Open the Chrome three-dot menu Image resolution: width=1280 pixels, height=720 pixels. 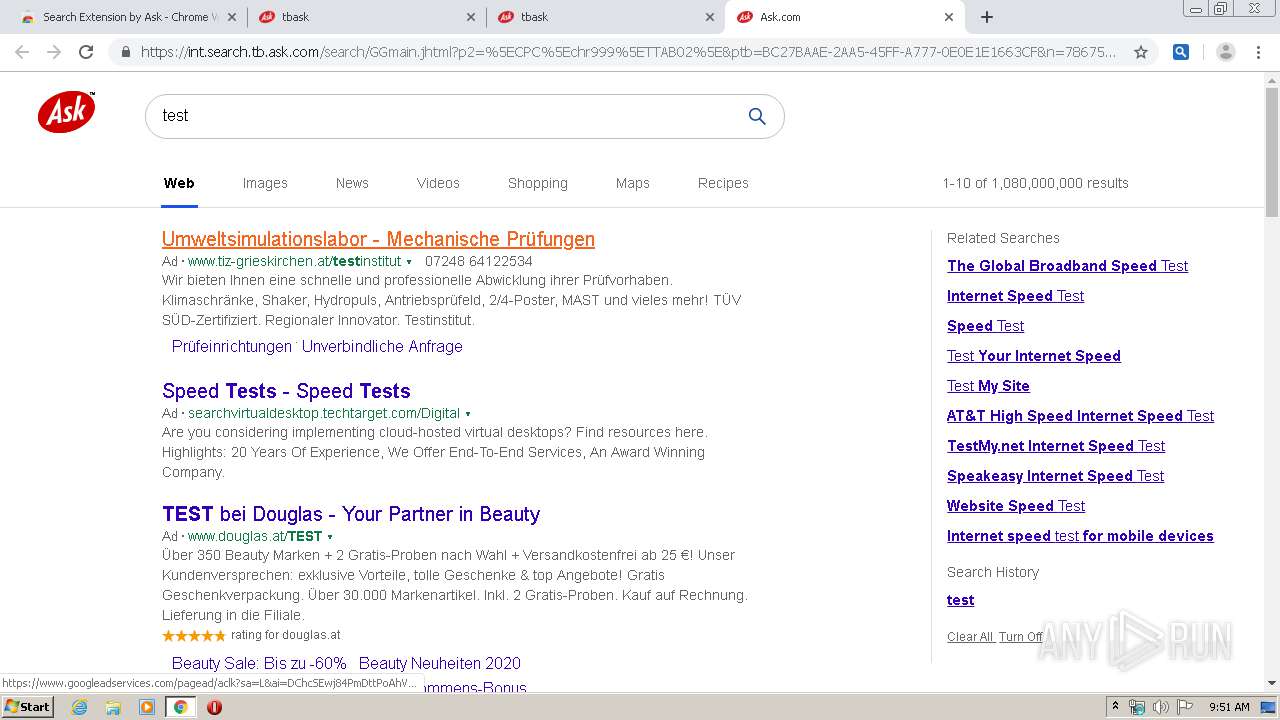click(1258, 52)
